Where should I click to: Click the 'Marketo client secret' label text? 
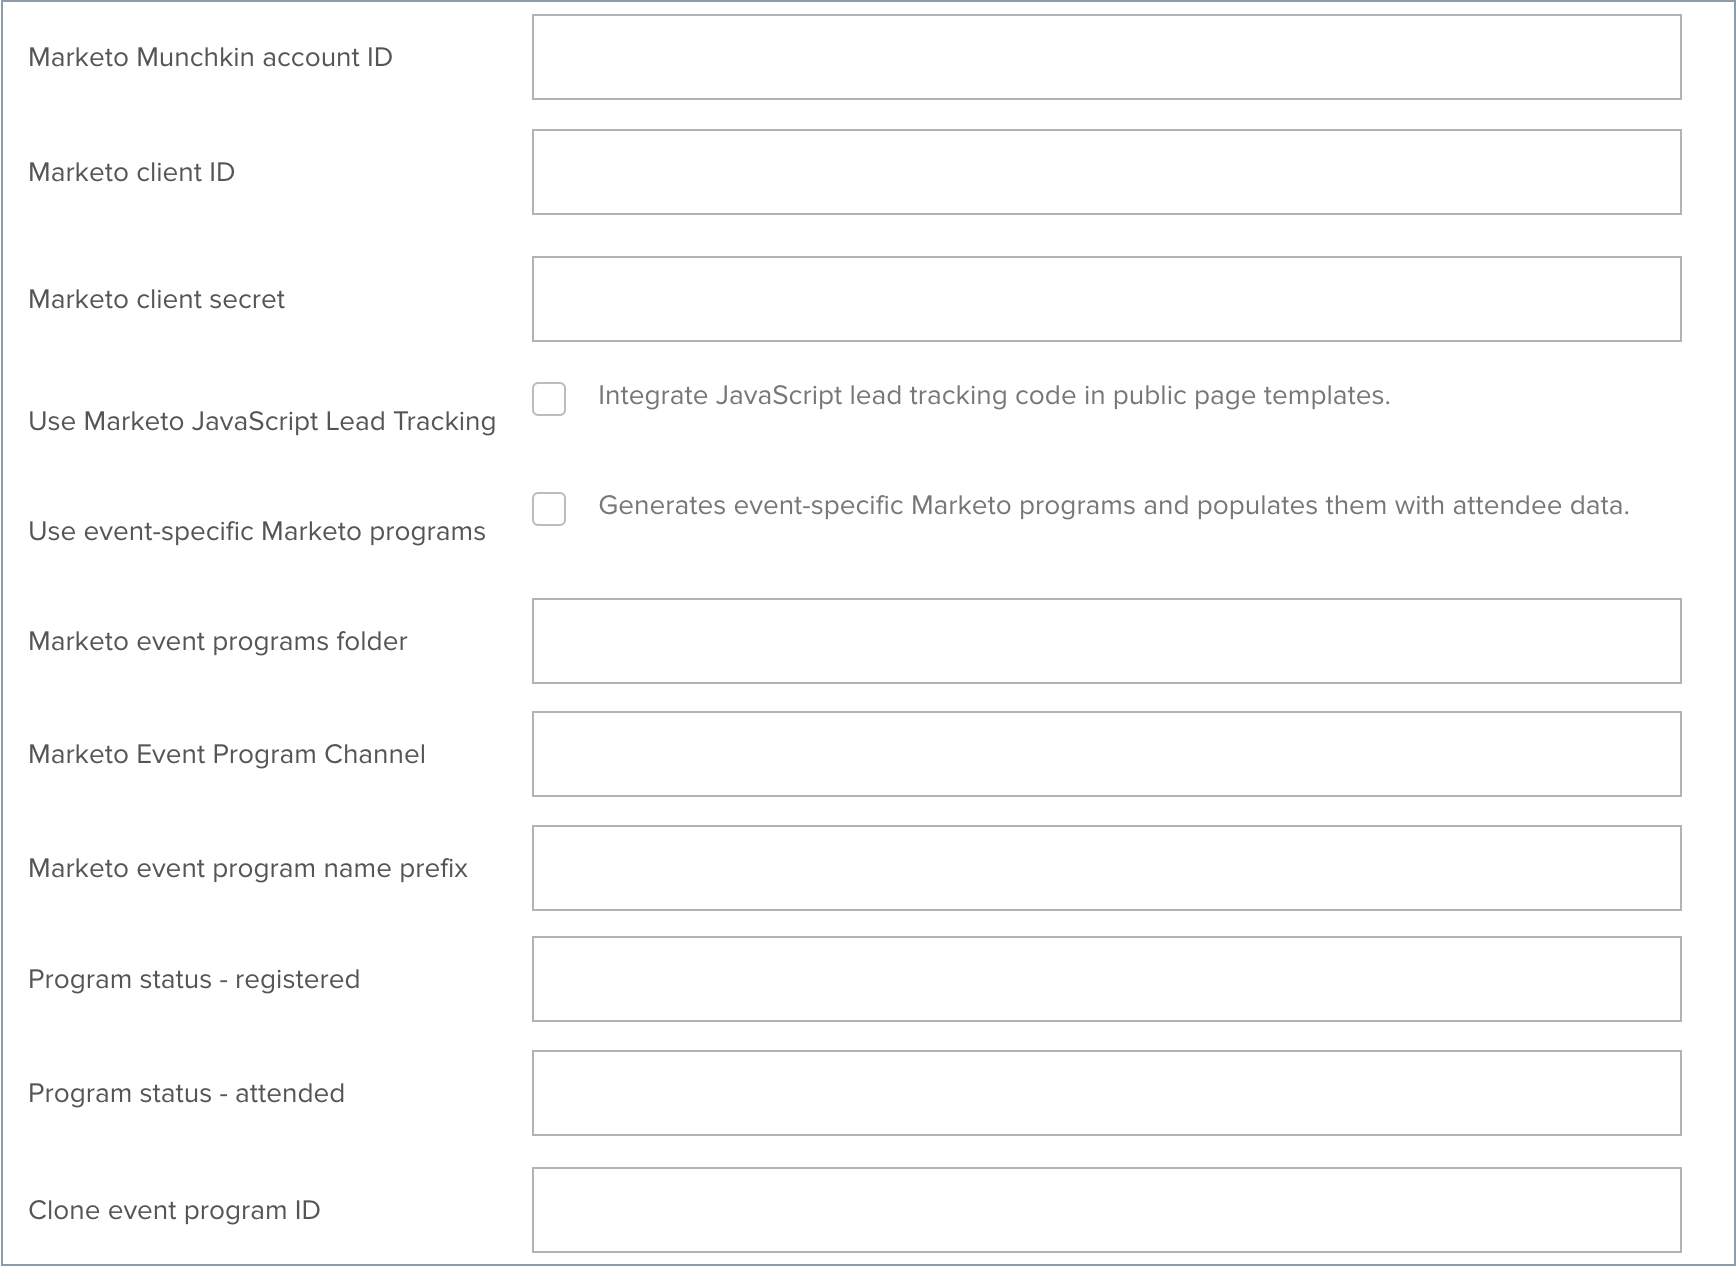click(x=156, y=300)
